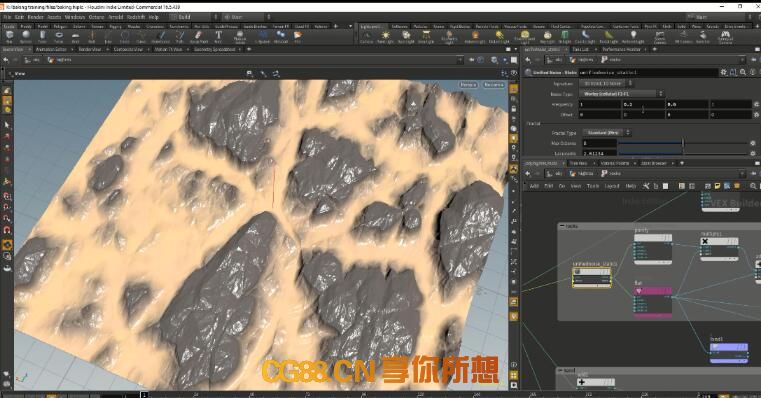Image resolution: width=761 pixels, height=398 pixels.
Task: Open the Windows menu
Action: point(75,17)
